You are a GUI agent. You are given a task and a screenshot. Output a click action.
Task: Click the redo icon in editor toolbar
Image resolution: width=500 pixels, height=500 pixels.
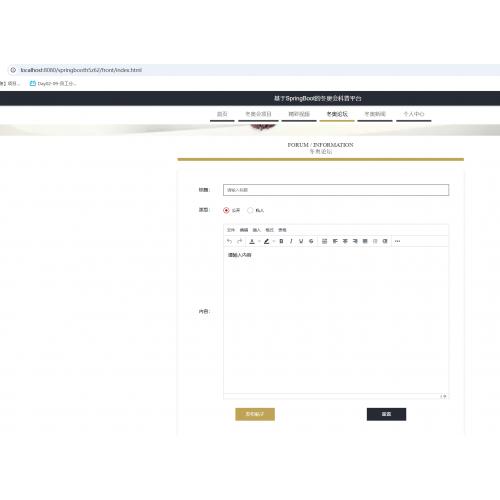pyautogui.click(x=239, y=241)
